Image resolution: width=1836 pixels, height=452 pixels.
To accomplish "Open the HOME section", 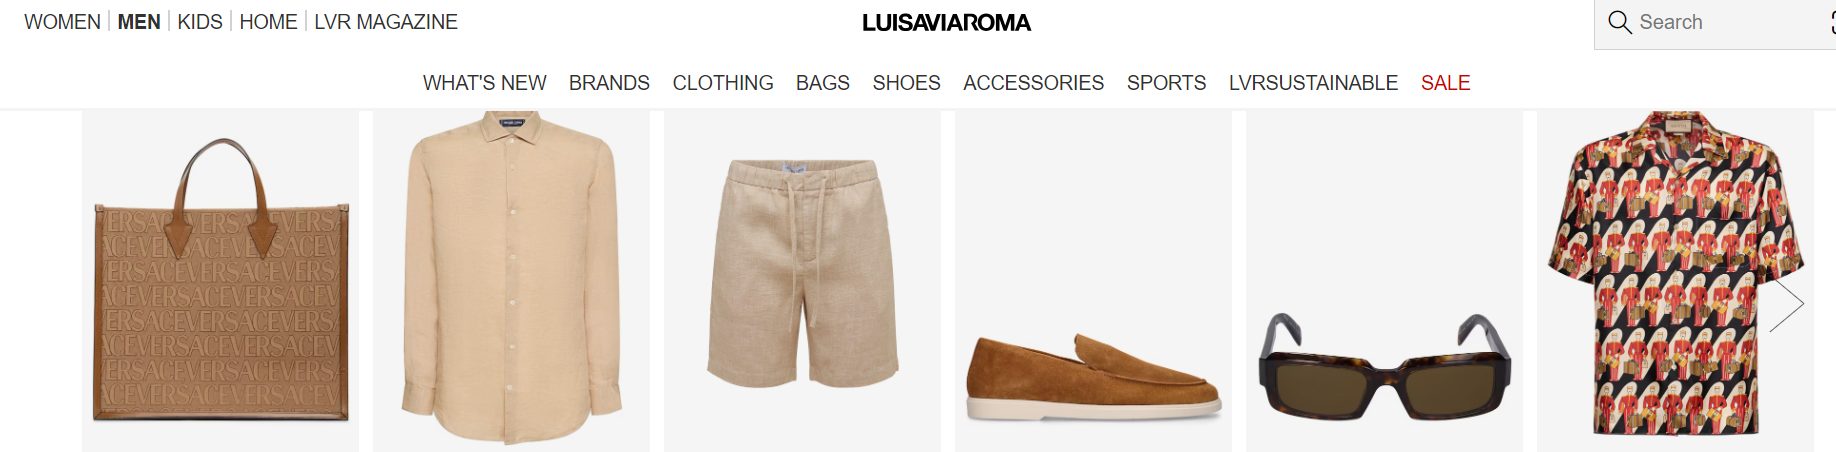I will coord(268,22).
